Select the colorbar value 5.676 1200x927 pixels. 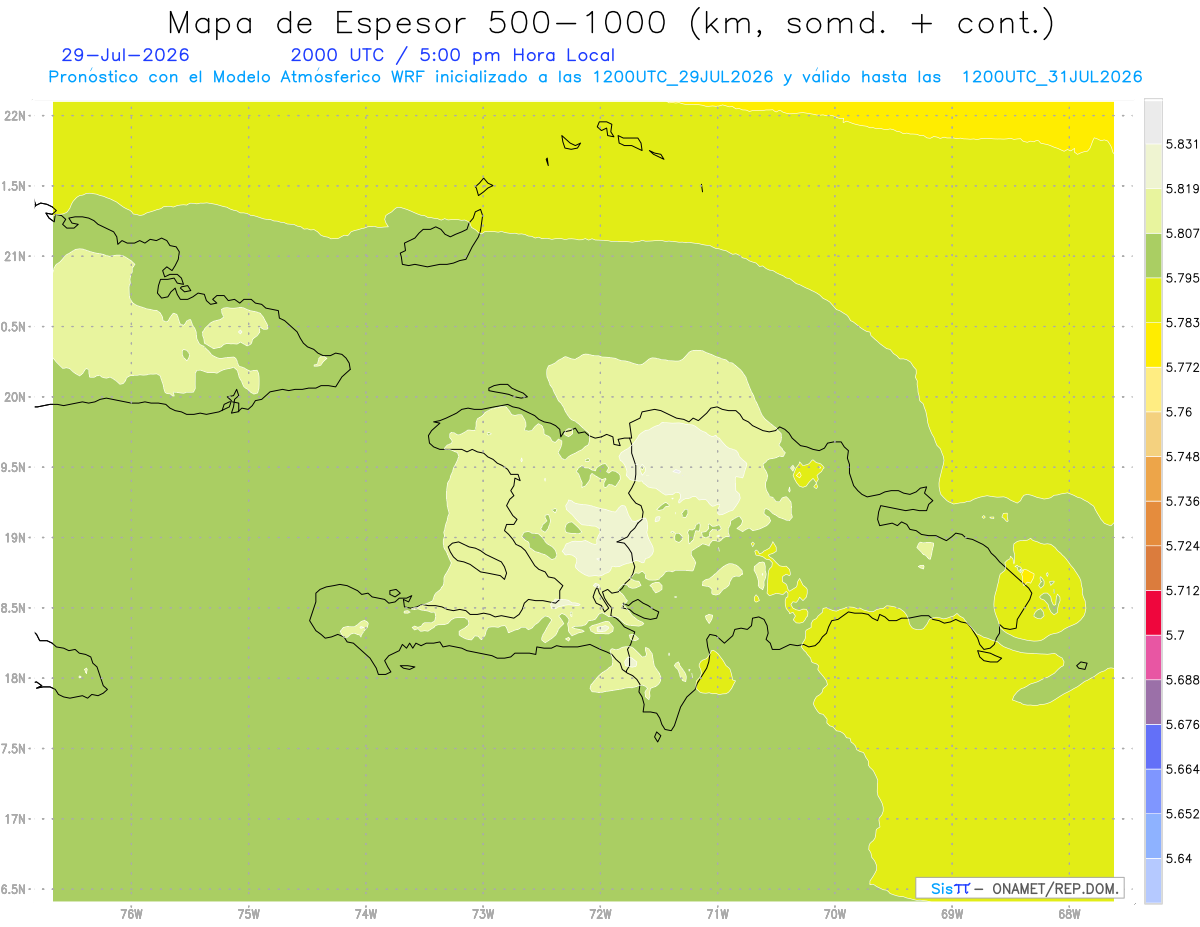[1182, 724]
